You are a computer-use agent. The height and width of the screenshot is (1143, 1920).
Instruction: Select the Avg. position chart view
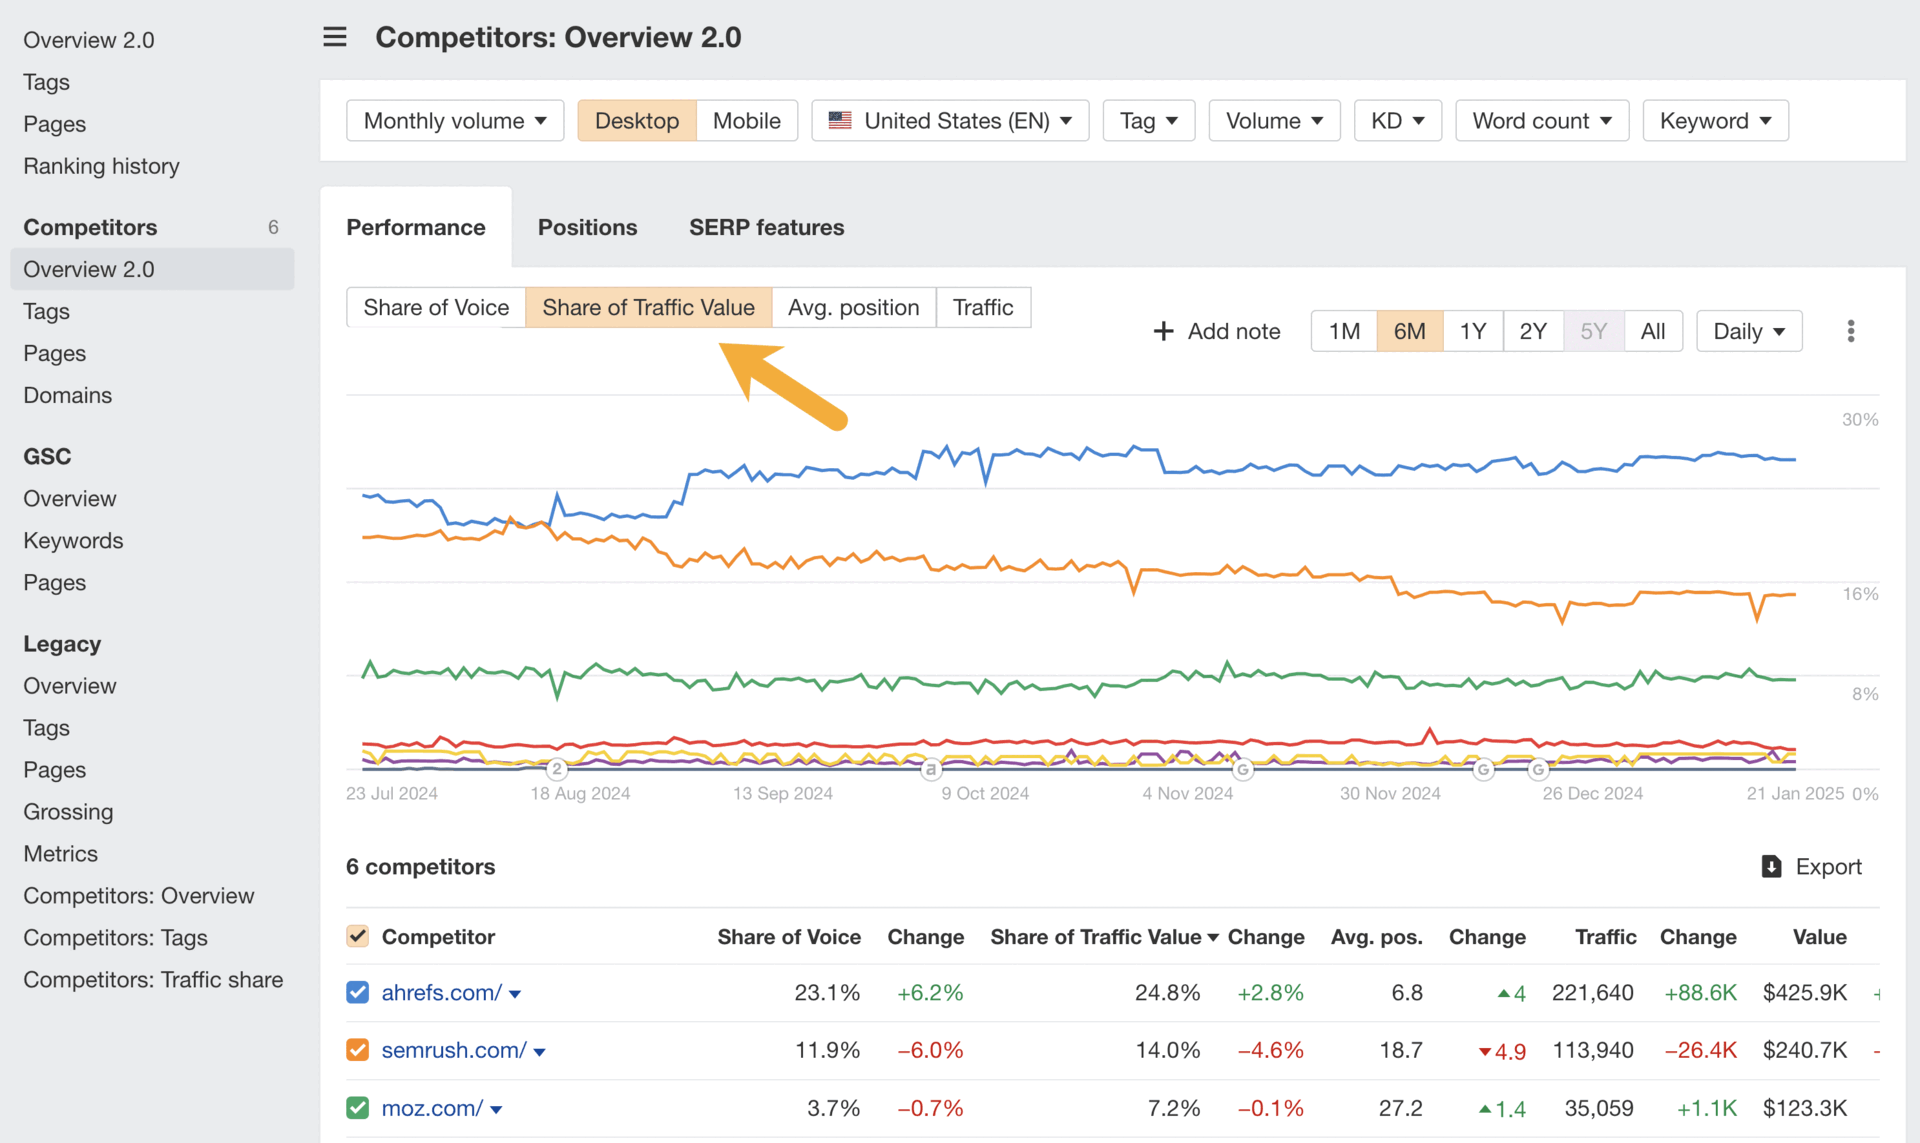coord(853,307)
